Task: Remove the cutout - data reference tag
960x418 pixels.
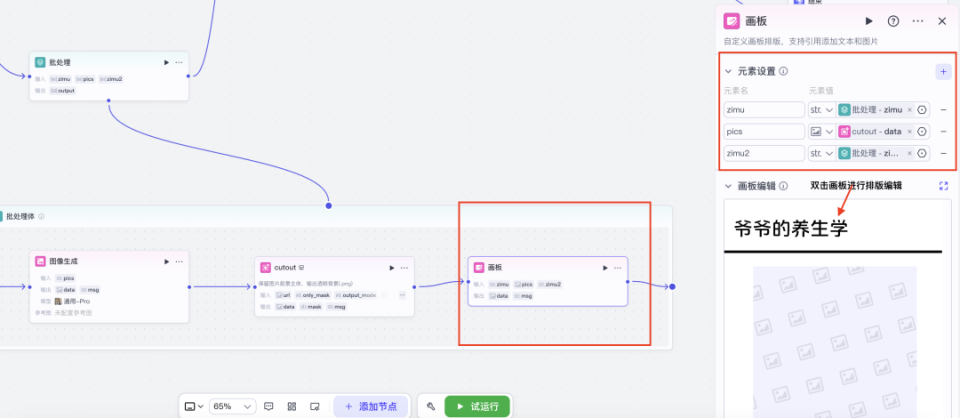Action: (x=909, y=132)
